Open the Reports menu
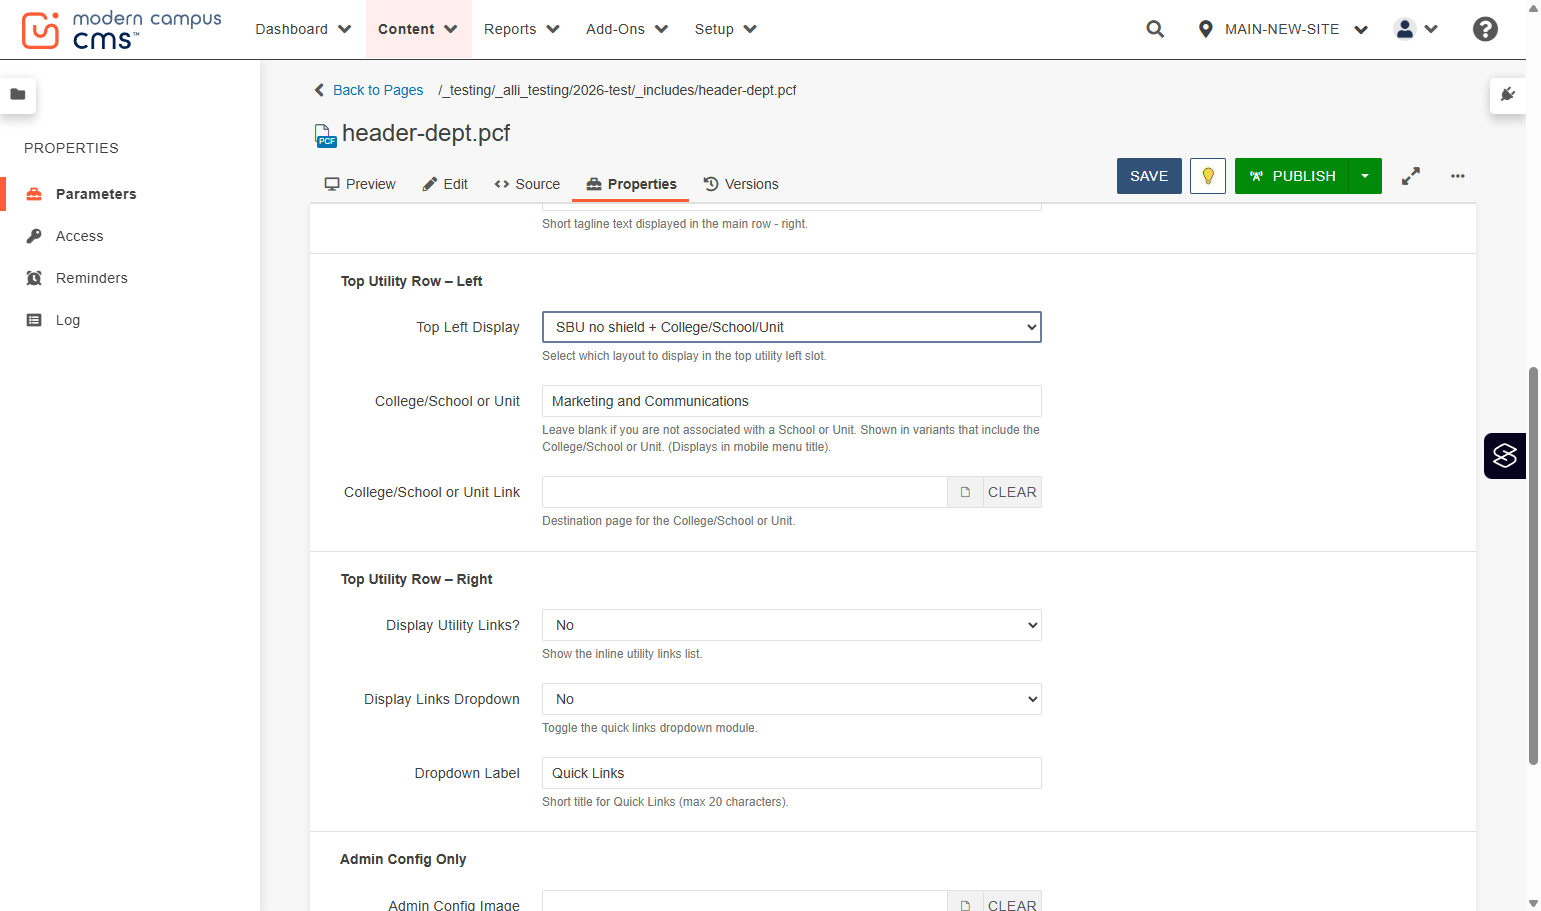 point(521,29)
